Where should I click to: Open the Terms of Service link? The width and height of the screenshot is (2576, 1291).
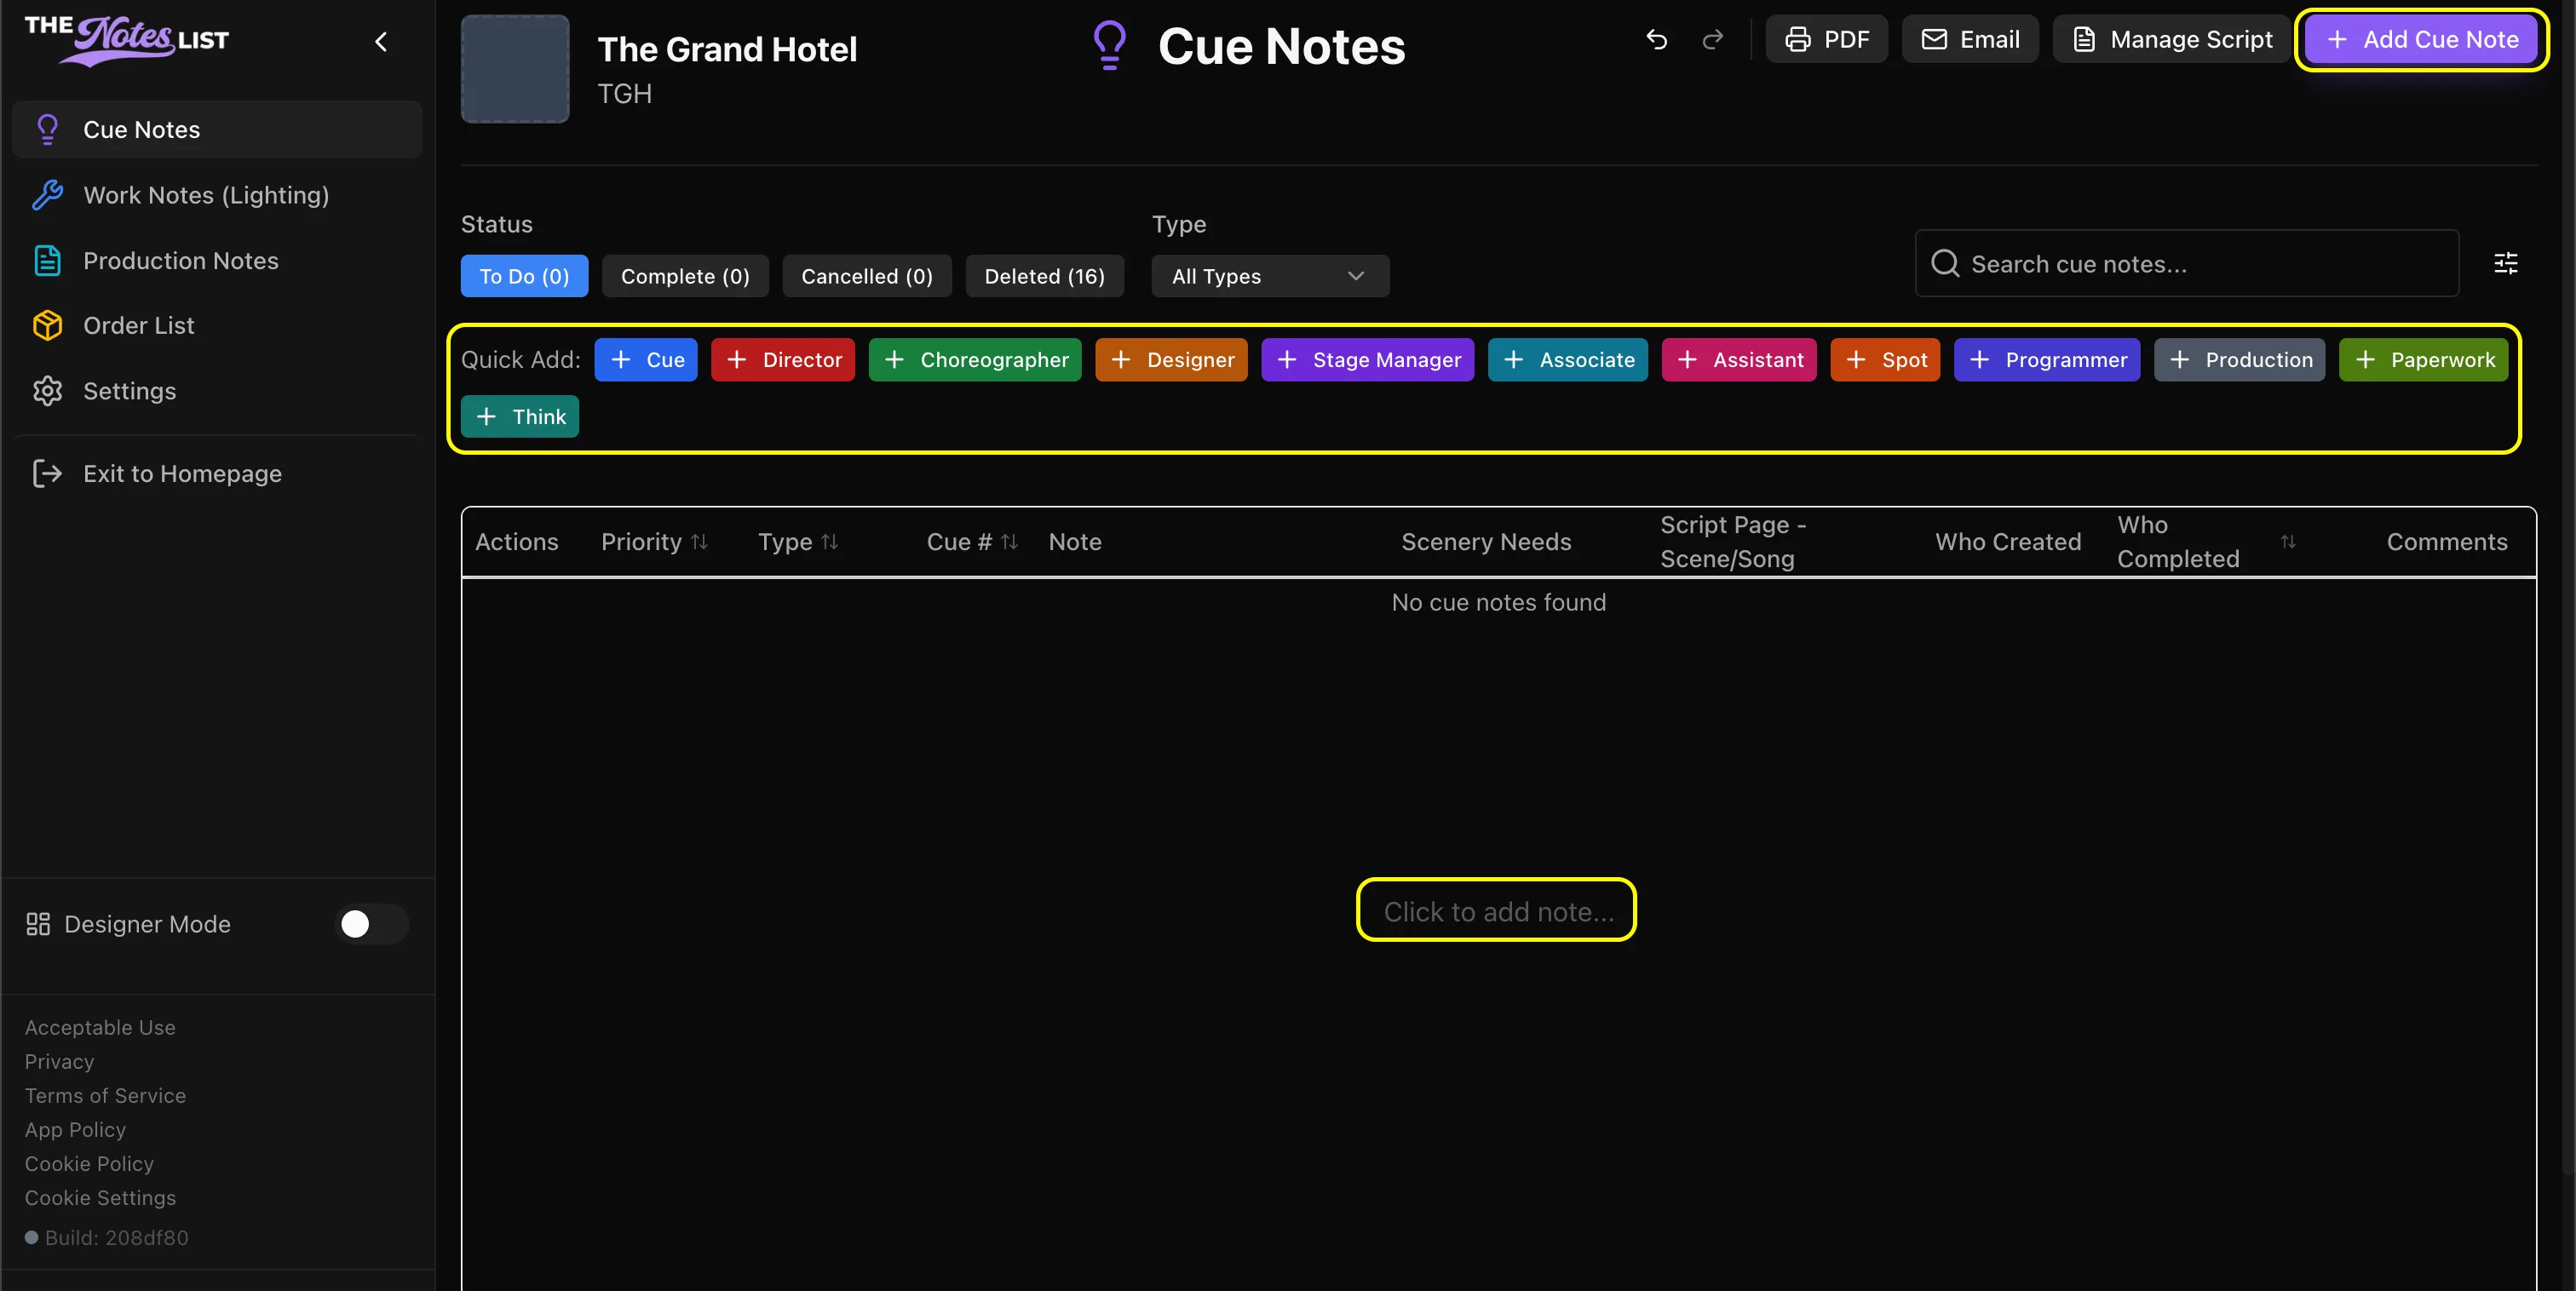point(105,1095)
